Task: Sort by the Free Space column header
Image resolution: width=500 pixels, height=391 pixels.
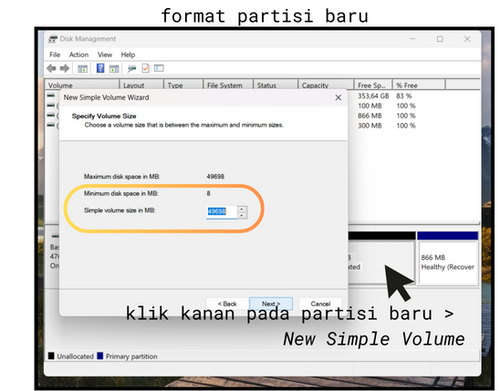Action: click(373, 85)
